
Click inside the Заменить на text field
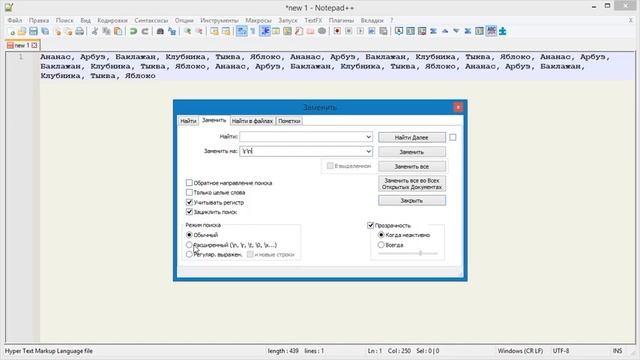302,151
